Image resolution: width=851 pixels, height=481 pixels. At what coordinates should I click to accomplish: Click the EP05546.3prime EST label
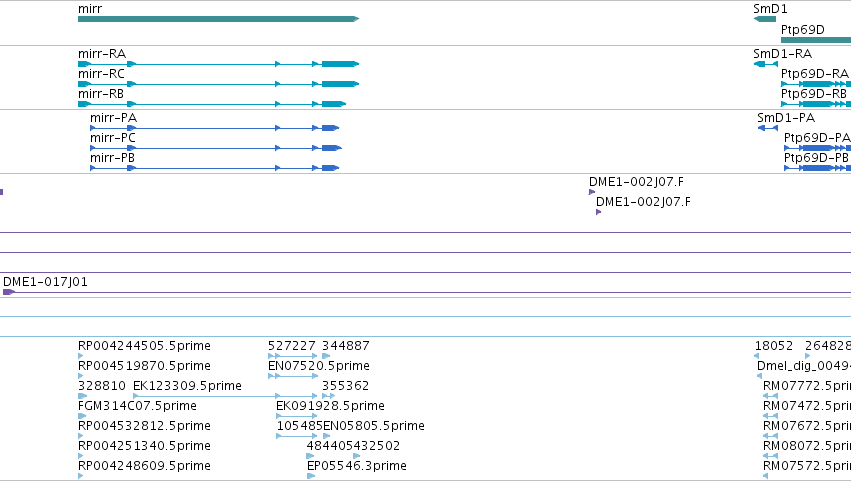click(357, 466)
